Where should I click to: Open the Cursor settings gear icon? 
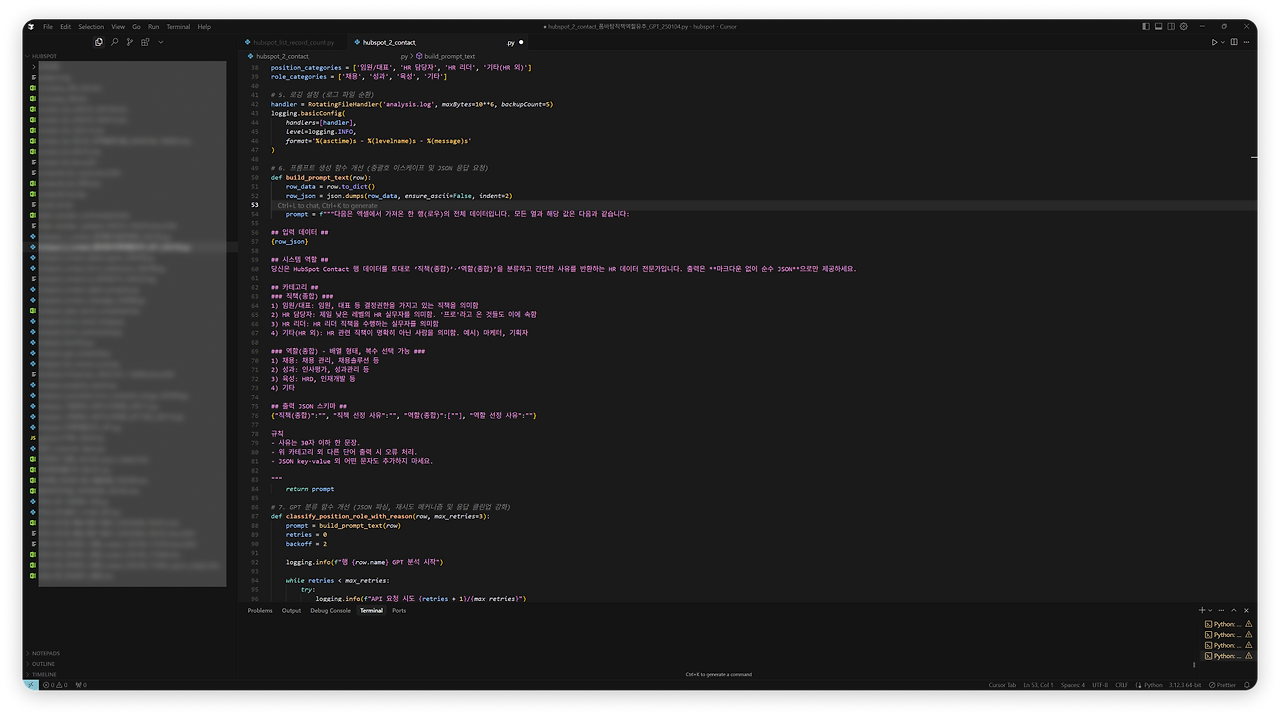(1184, 26)
